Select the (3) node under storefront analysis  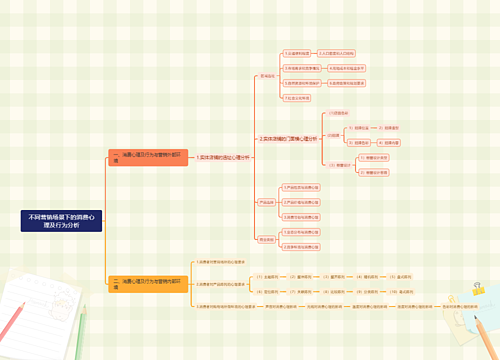(x=340, y=165)
